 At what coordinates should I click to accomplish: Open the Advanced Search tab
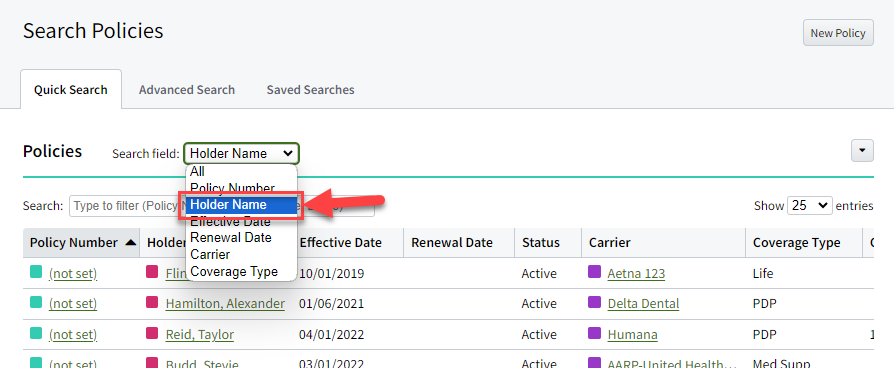pyautogui.click(x=187, y=90)
